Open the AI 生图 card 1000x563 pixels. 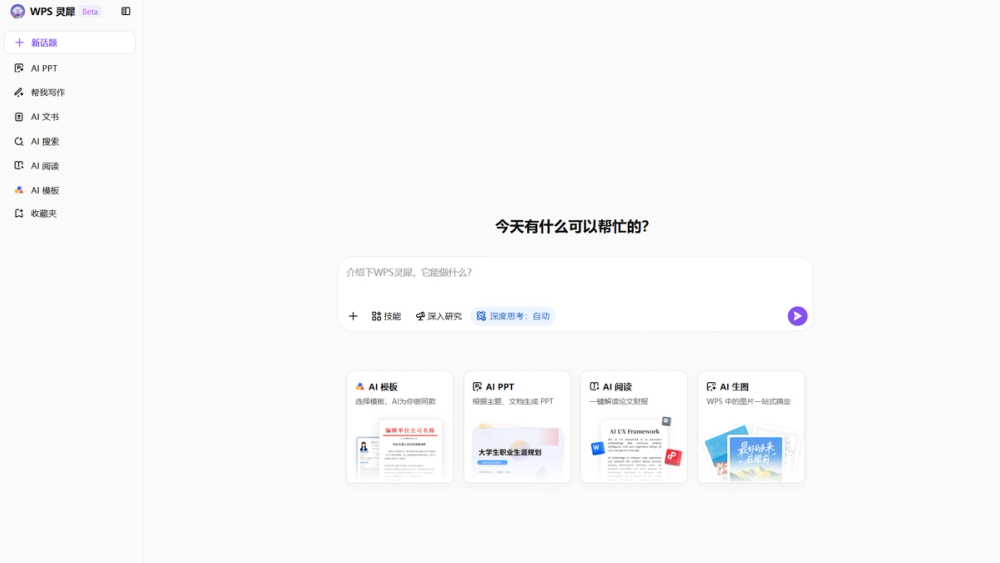pos(751,427)
